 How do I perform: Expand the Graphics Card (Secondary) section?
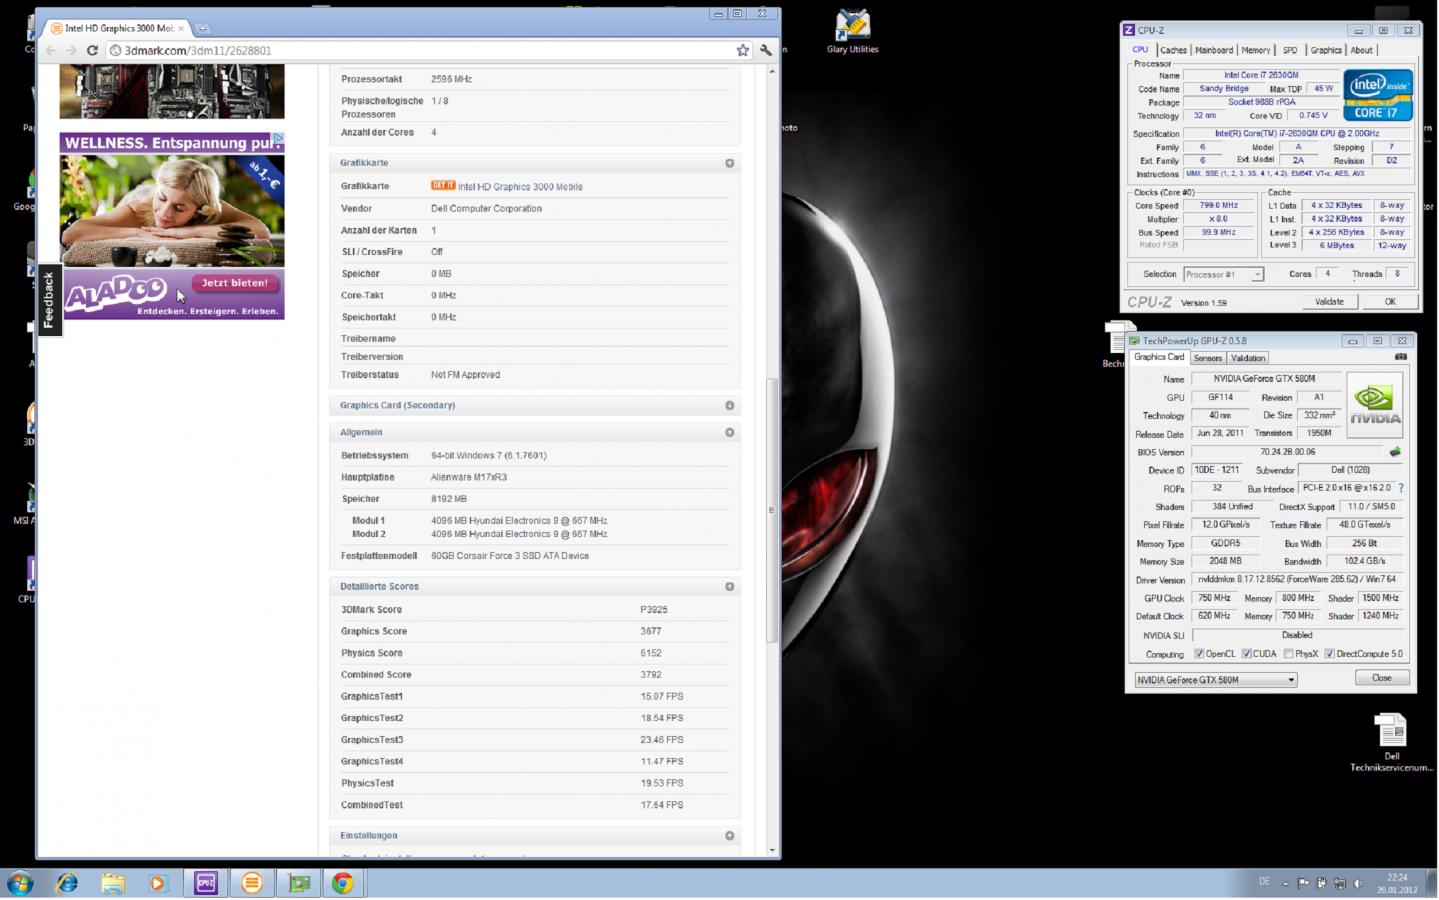(x=730, y=405)
